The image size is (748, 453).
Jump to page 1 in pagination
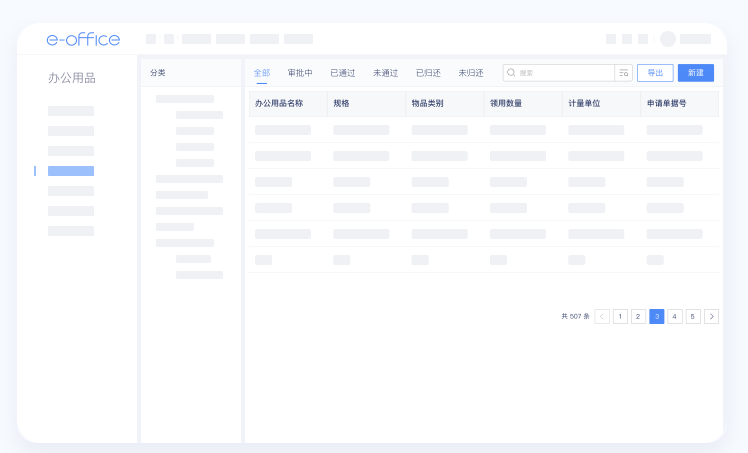(620, 316)
